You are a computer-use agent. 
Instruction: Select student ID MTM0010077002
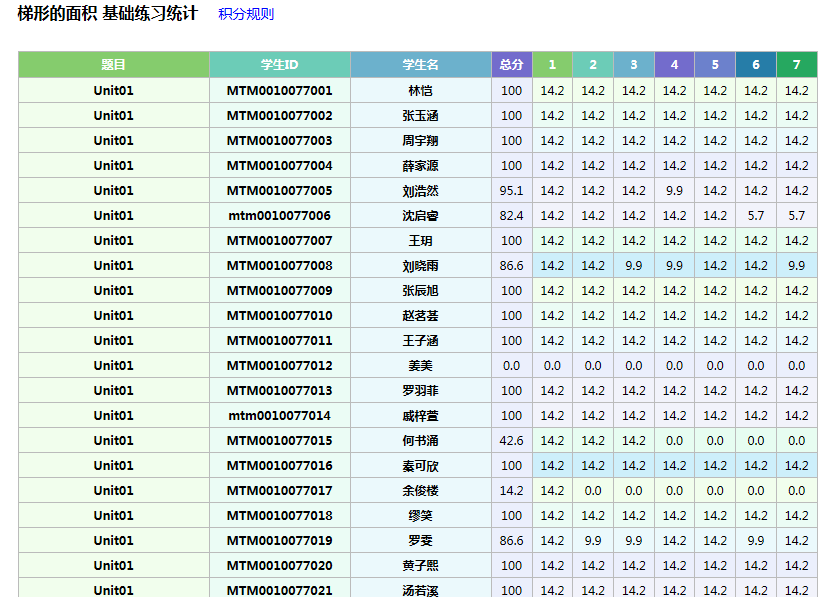click(x=280, y=115)
